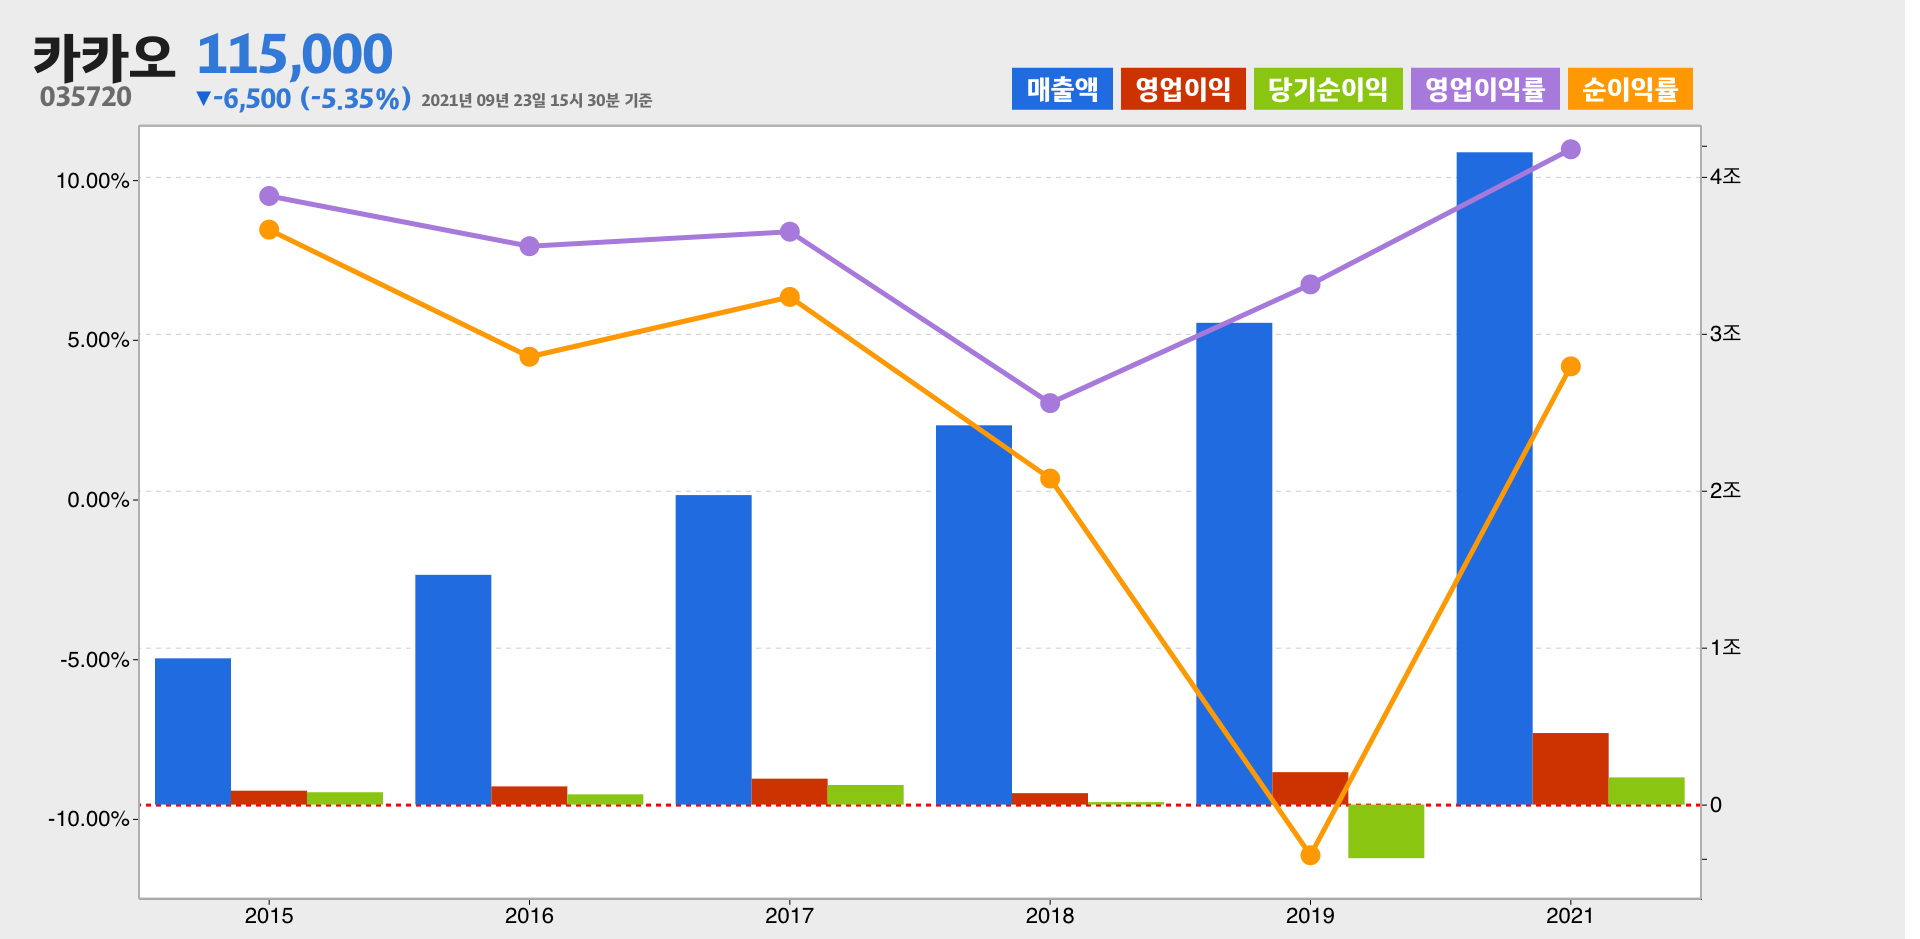Click the 2021 red operating profit bar

[x=1571, y=769]
